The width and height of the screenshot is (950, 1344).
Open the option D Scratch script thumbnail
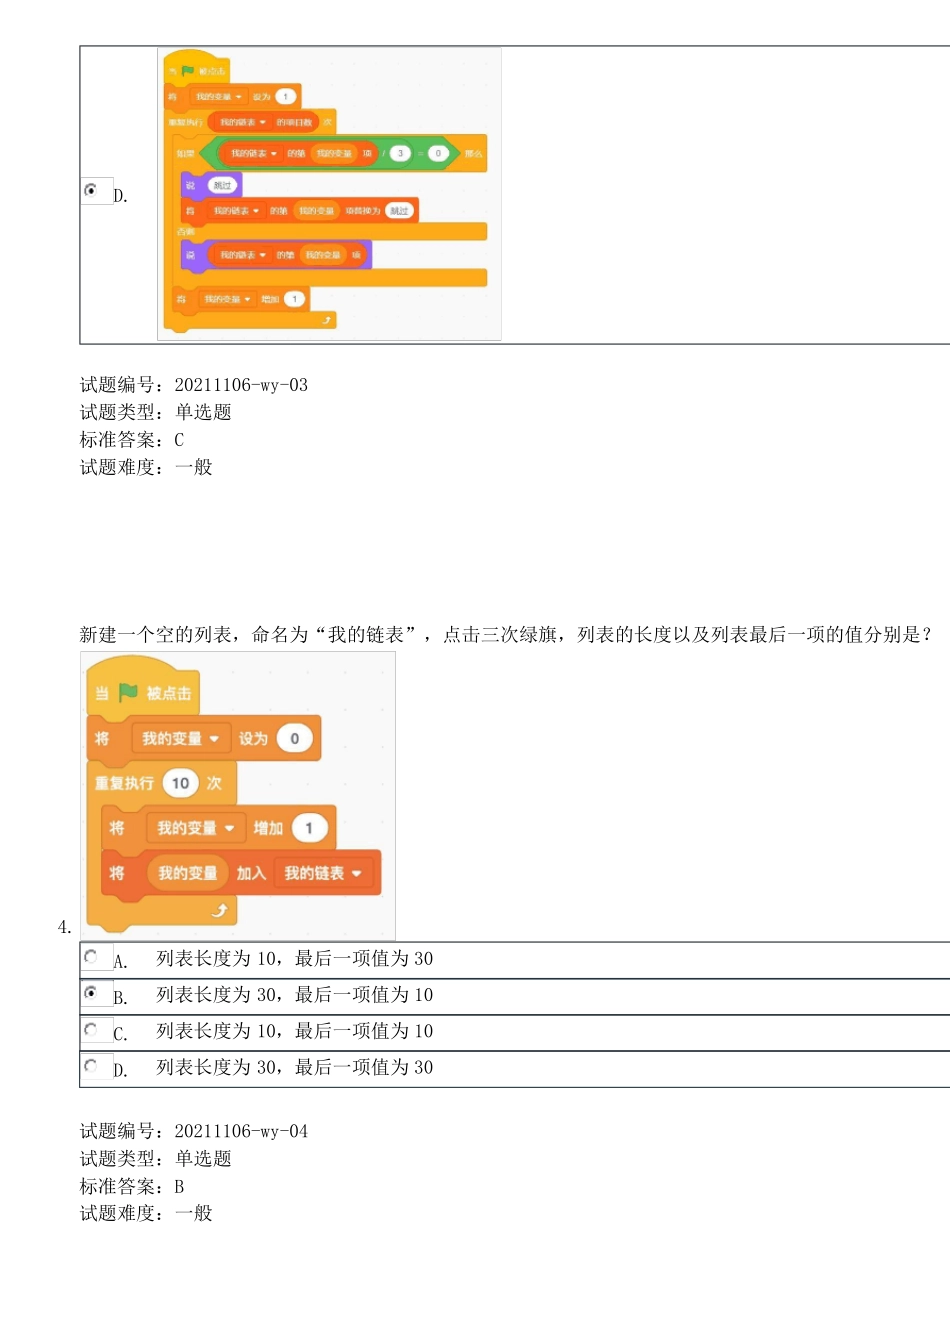point(330,194)
